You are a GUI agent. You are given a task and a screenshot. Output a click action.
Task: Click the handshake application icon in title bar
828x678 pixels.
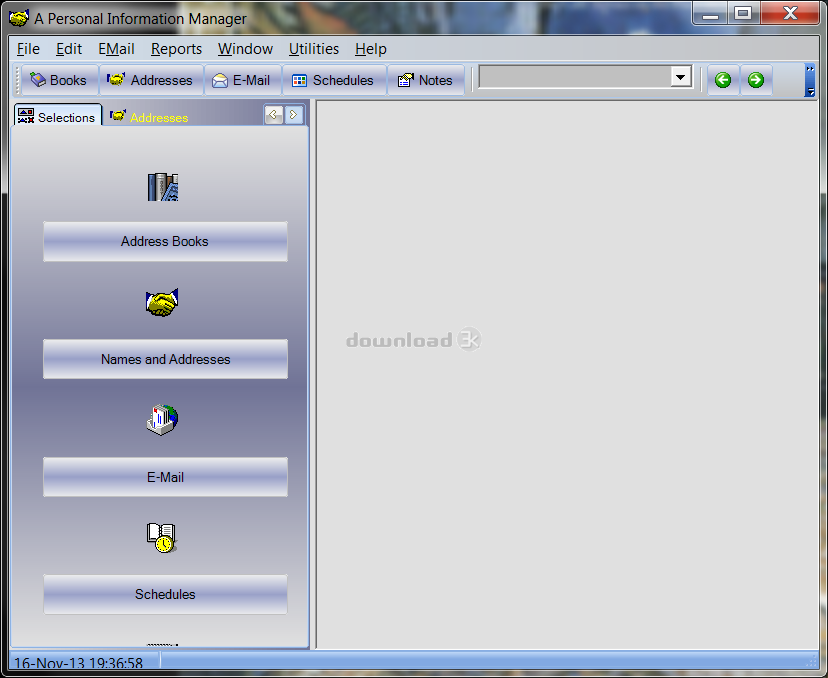[x=19, y=18]
